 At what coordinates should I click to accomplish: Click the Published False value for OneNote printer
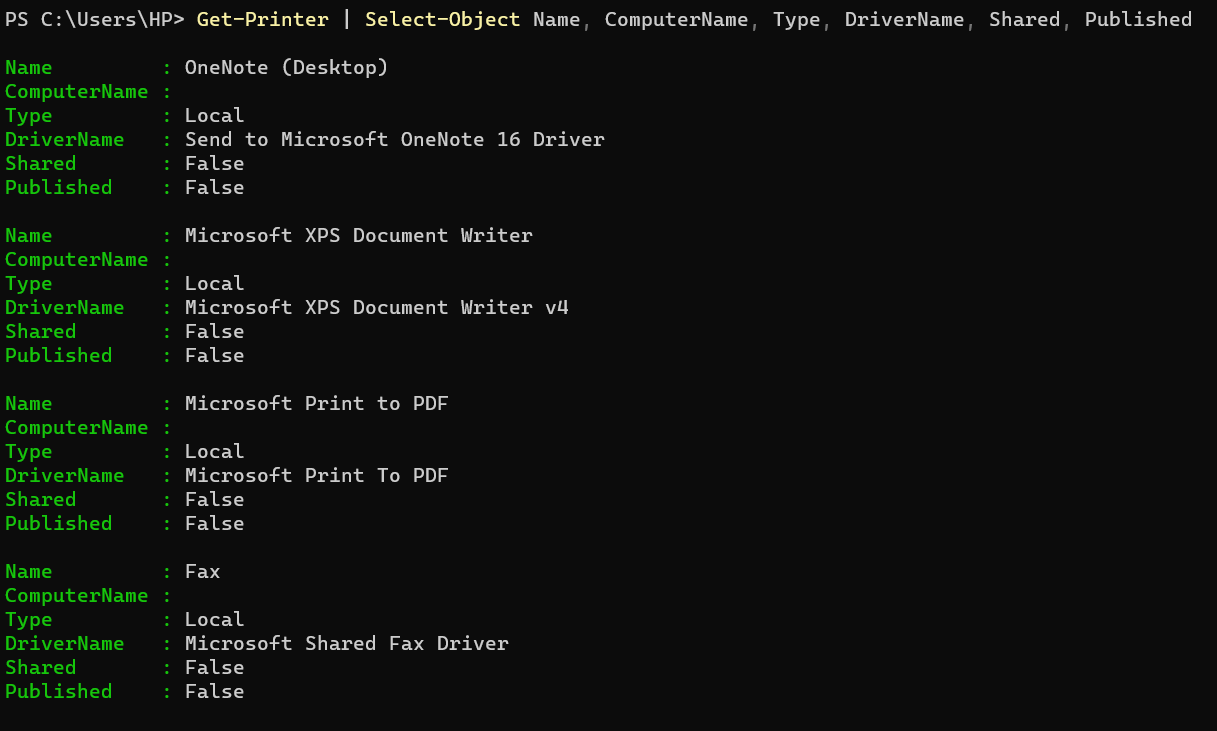coord(215,188)
